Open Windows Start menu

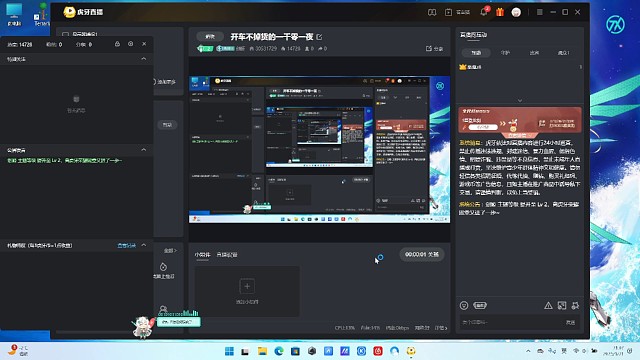229,351
